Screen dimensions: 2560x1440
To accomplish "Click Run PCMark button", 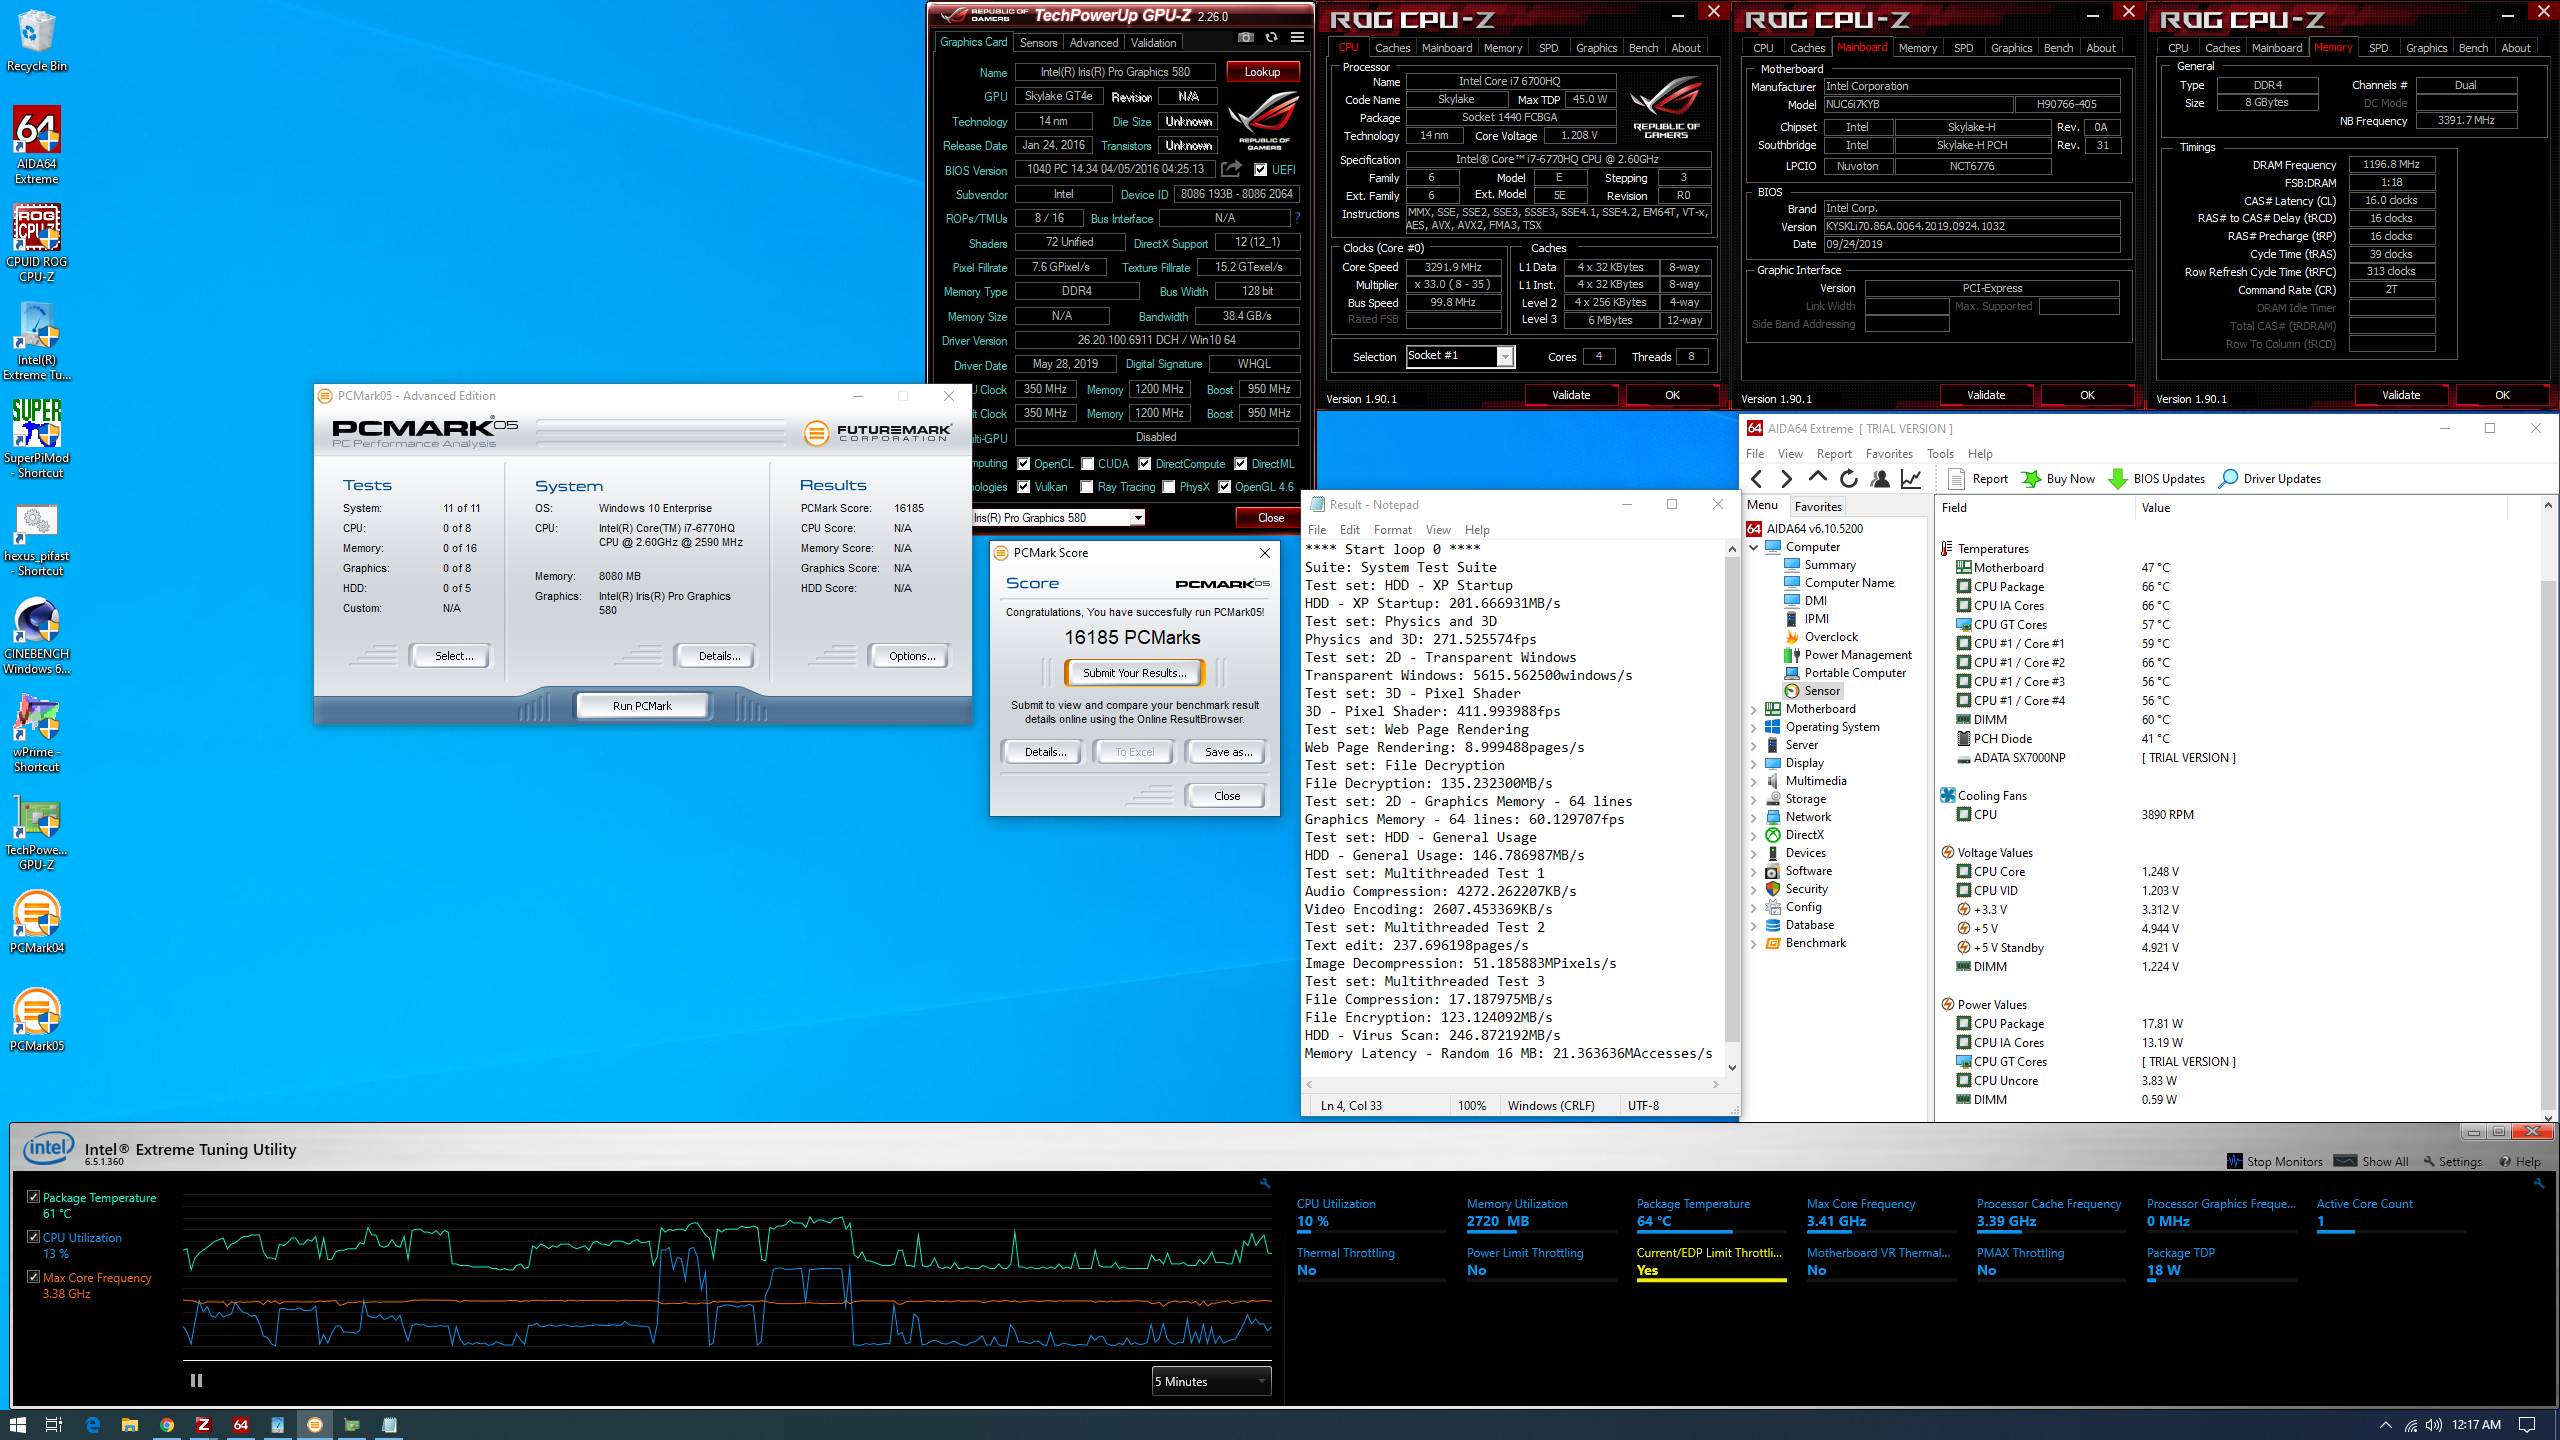I will (642, 705).
